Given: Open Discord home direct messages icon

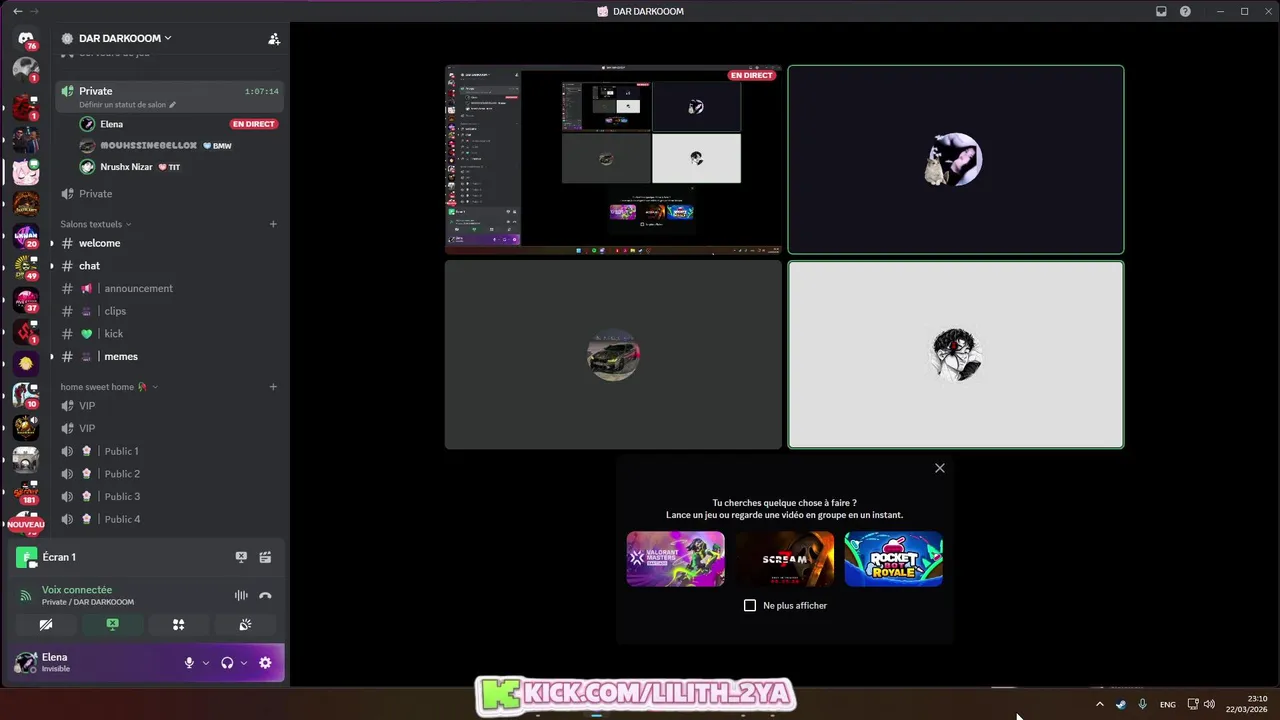Looking at the screenshot, I should (26, 38).
